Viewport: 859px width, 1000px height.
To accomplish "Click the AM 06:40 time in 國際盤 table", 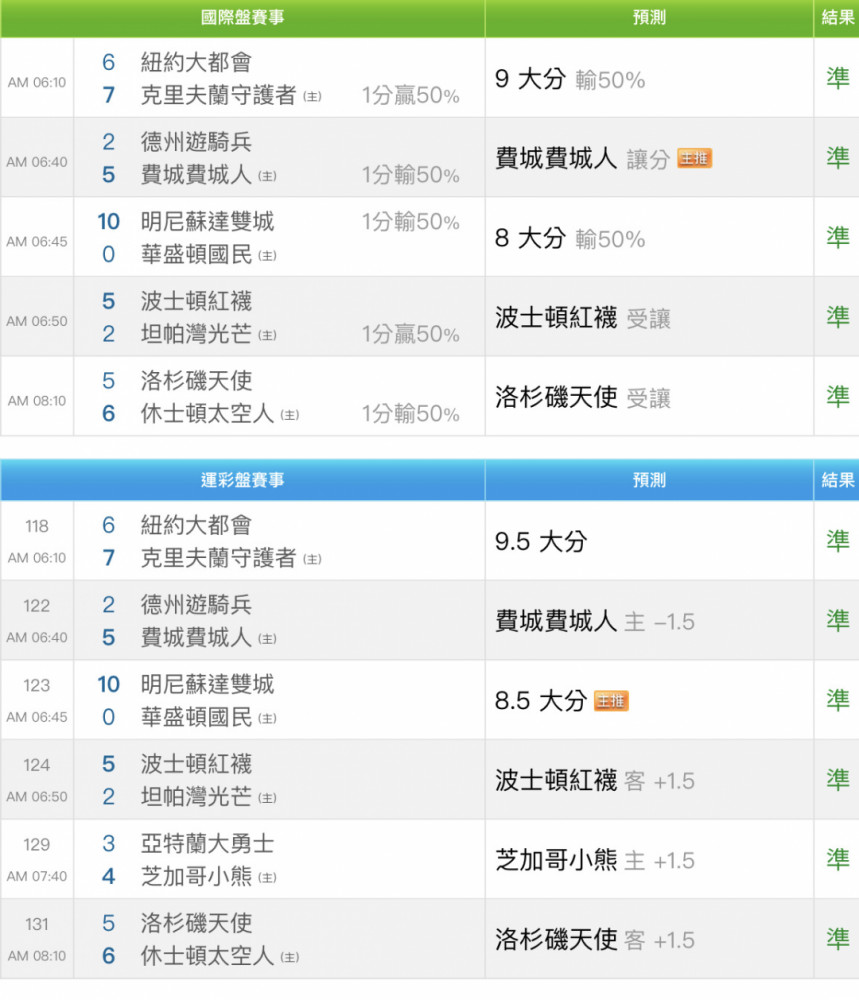I will pos(37,162).
